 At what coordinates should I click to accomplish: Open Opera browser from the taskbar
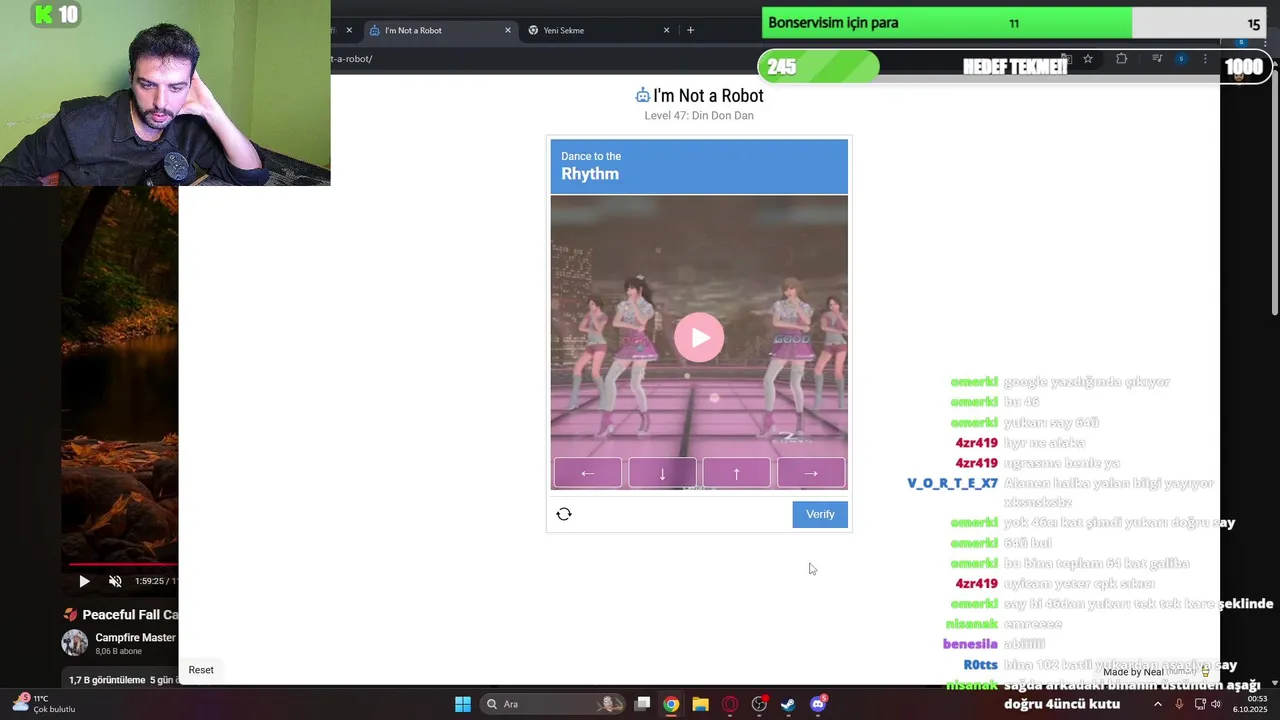[730, 704]
